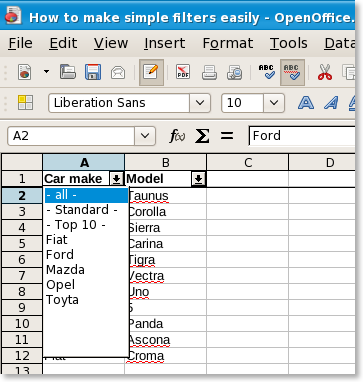Screen dimensions: 363x382
Task: Open the View menu
Action: 111,43
